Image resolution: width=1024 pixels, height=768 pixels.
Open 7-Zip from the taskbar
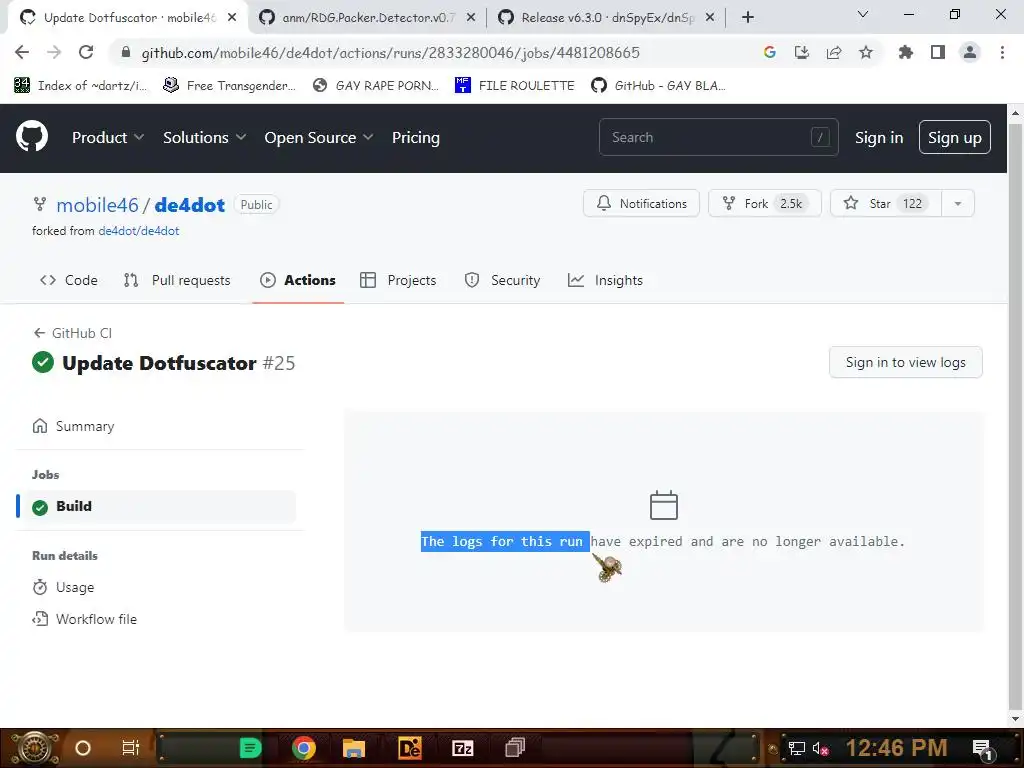click(x=462, y=748)
